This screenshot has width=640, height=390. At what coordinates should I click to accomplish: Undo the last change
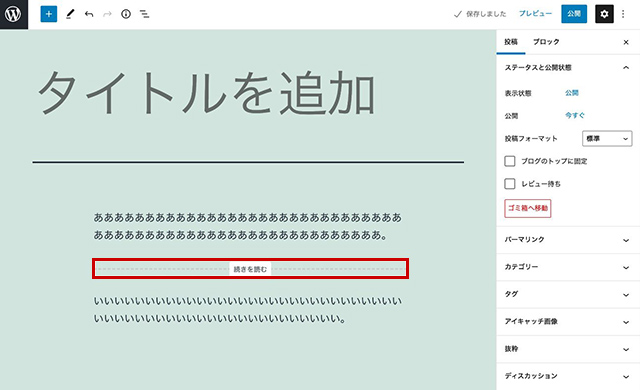89,14
